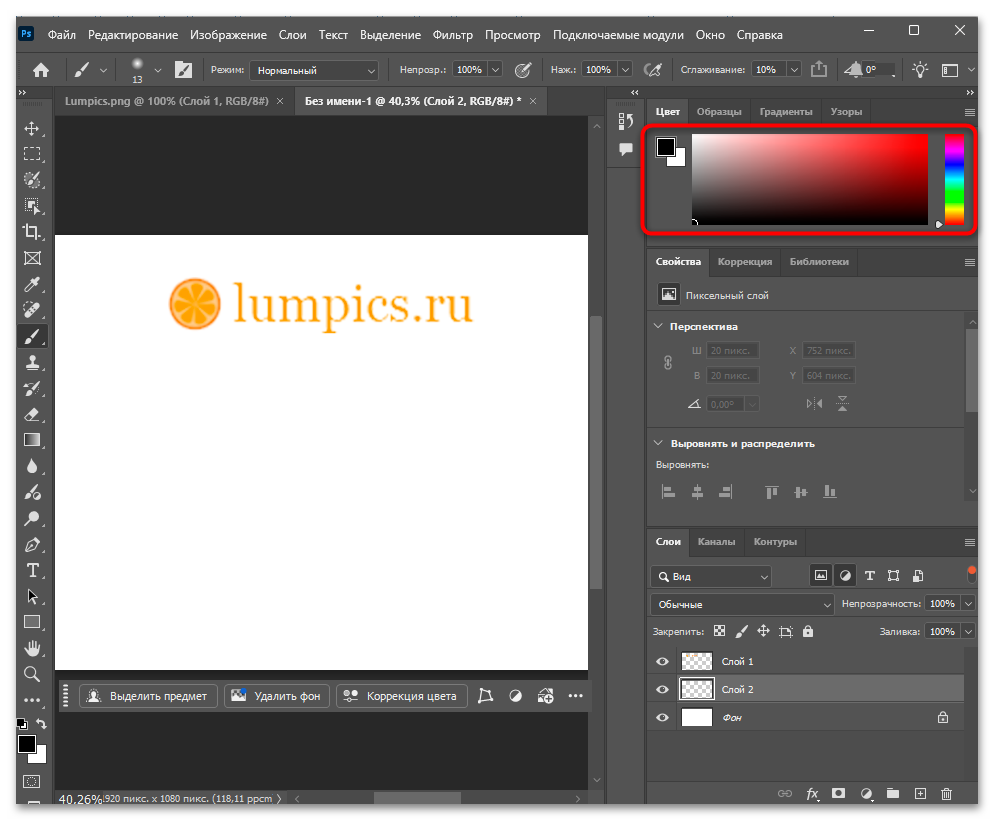This screenshot has width=994, height=820.
Task: Select the Horizontal Type tool
Action: (32, 570)
